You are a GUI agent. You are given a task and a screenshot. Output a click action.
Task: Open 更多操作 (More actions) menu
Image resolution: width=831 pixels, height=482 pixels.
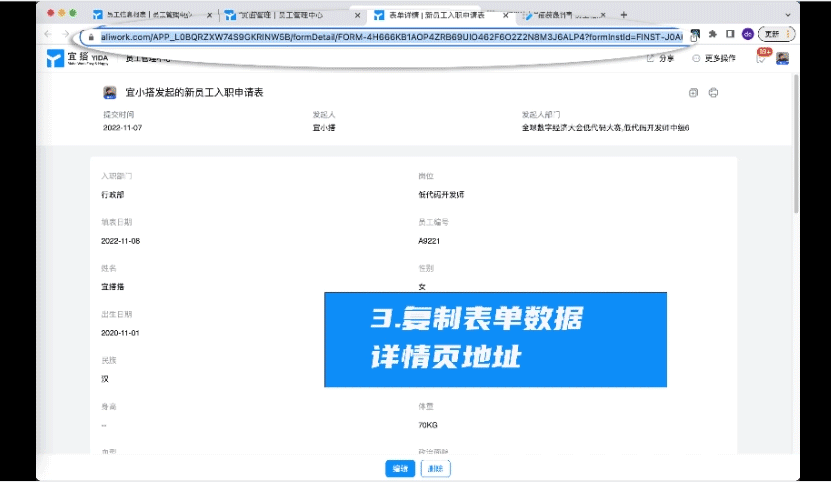(x=714, y=58)
